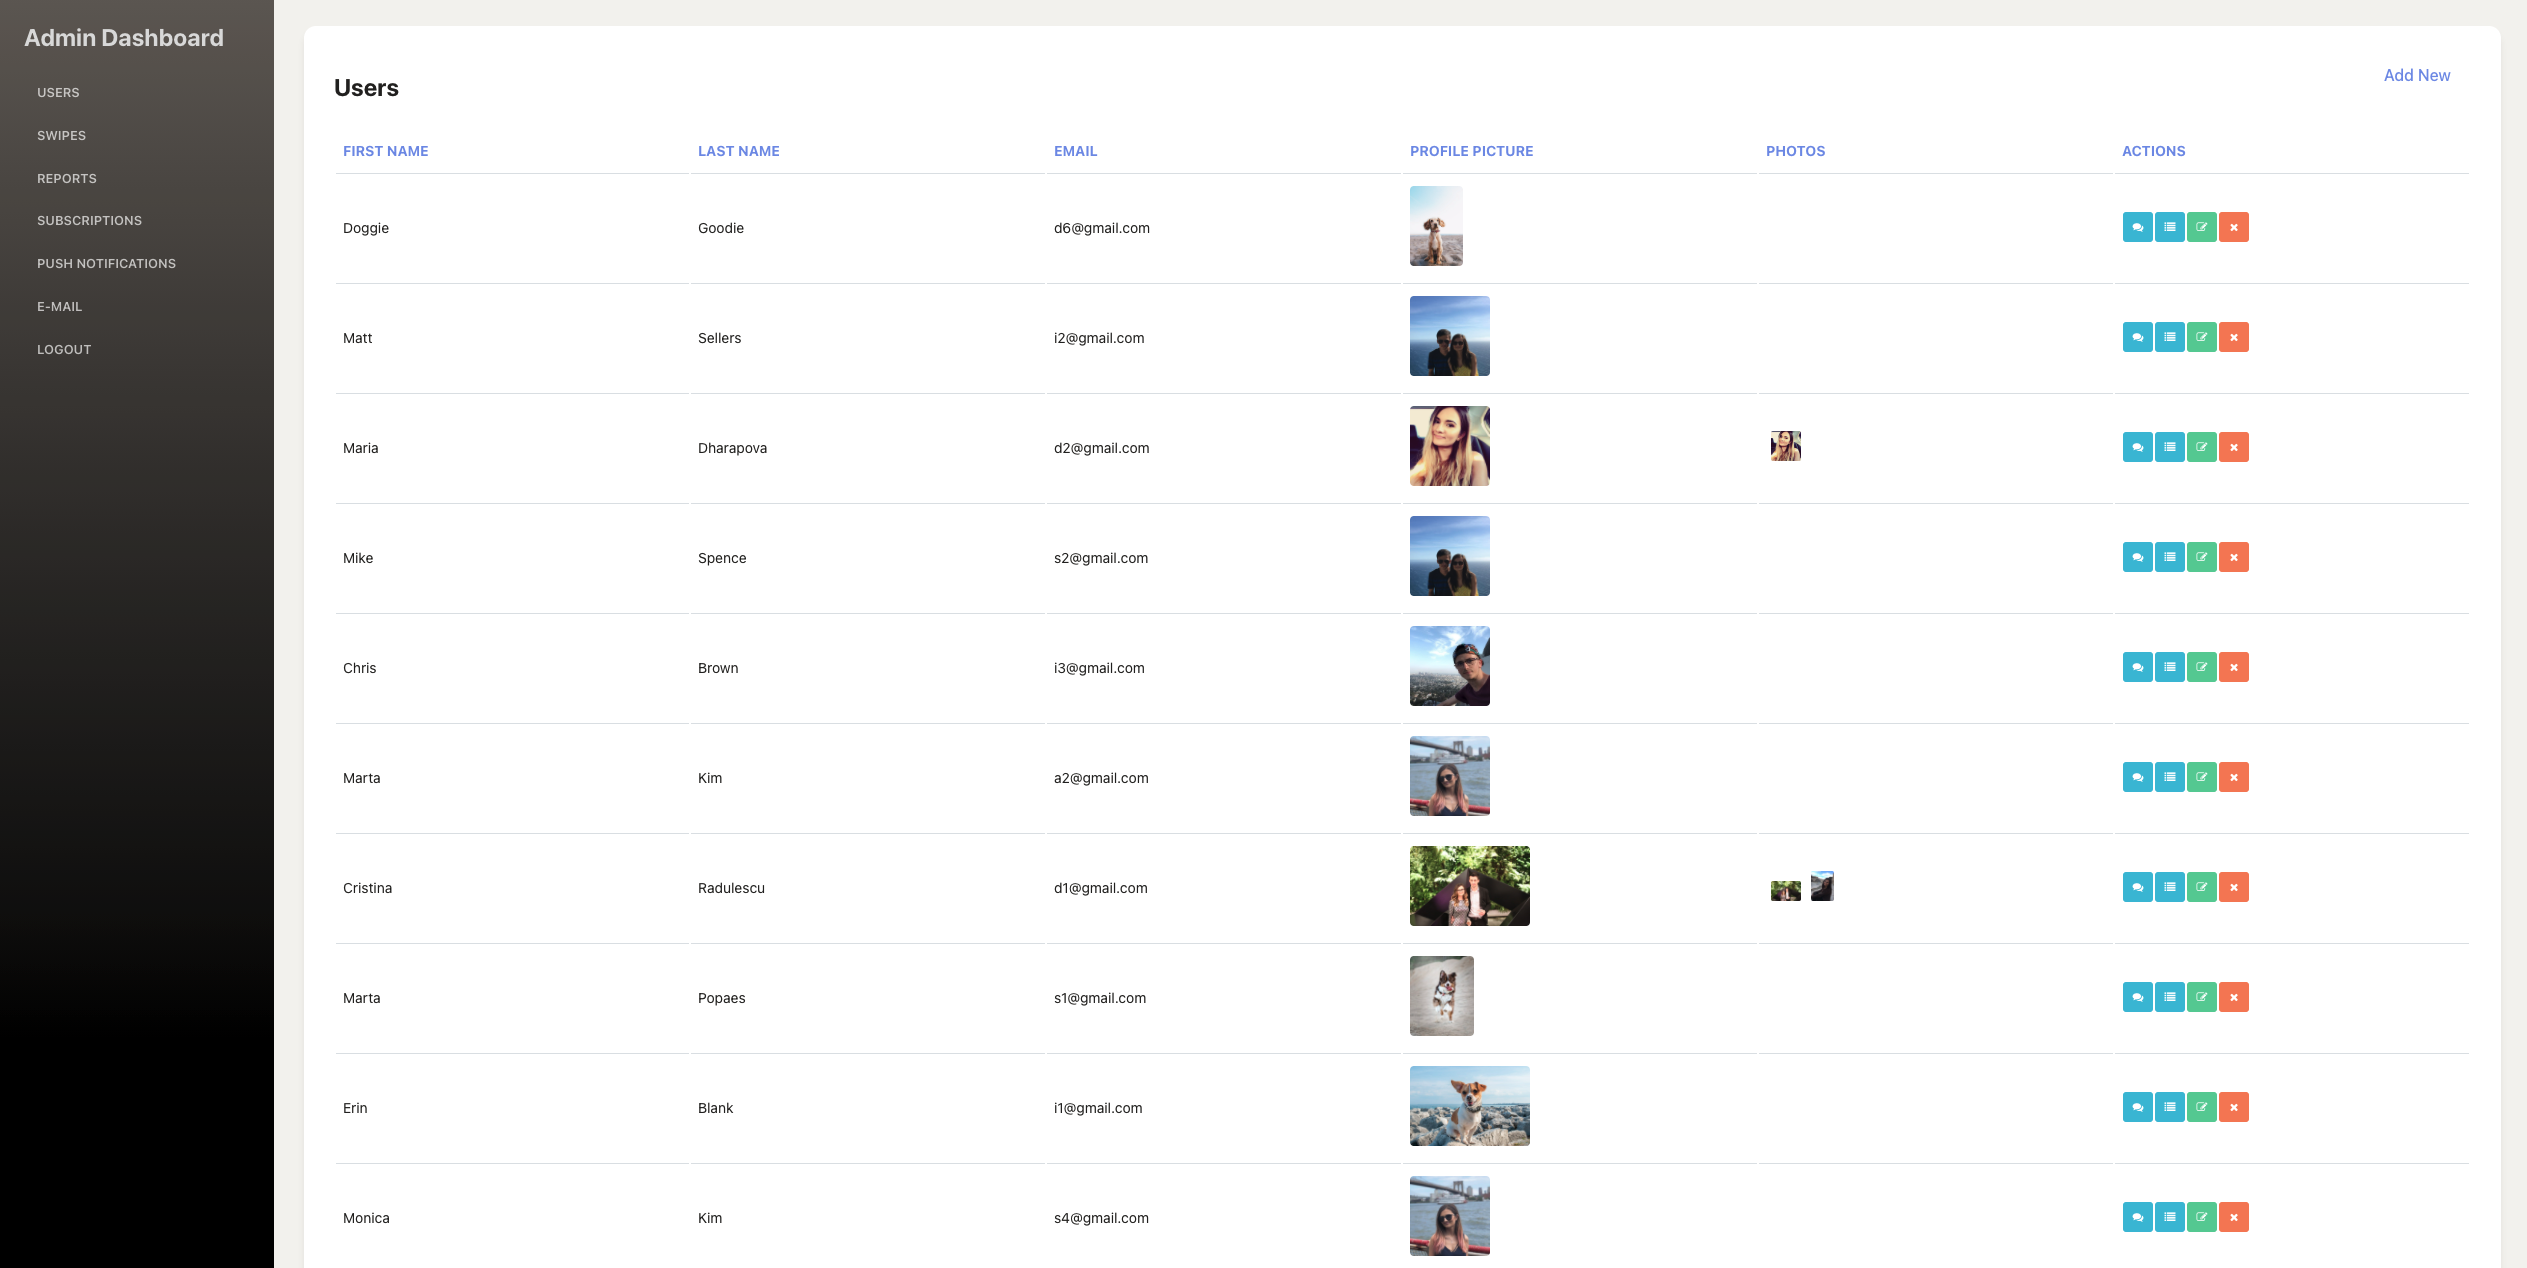Click Logout in the sidebar

point(64,349)
